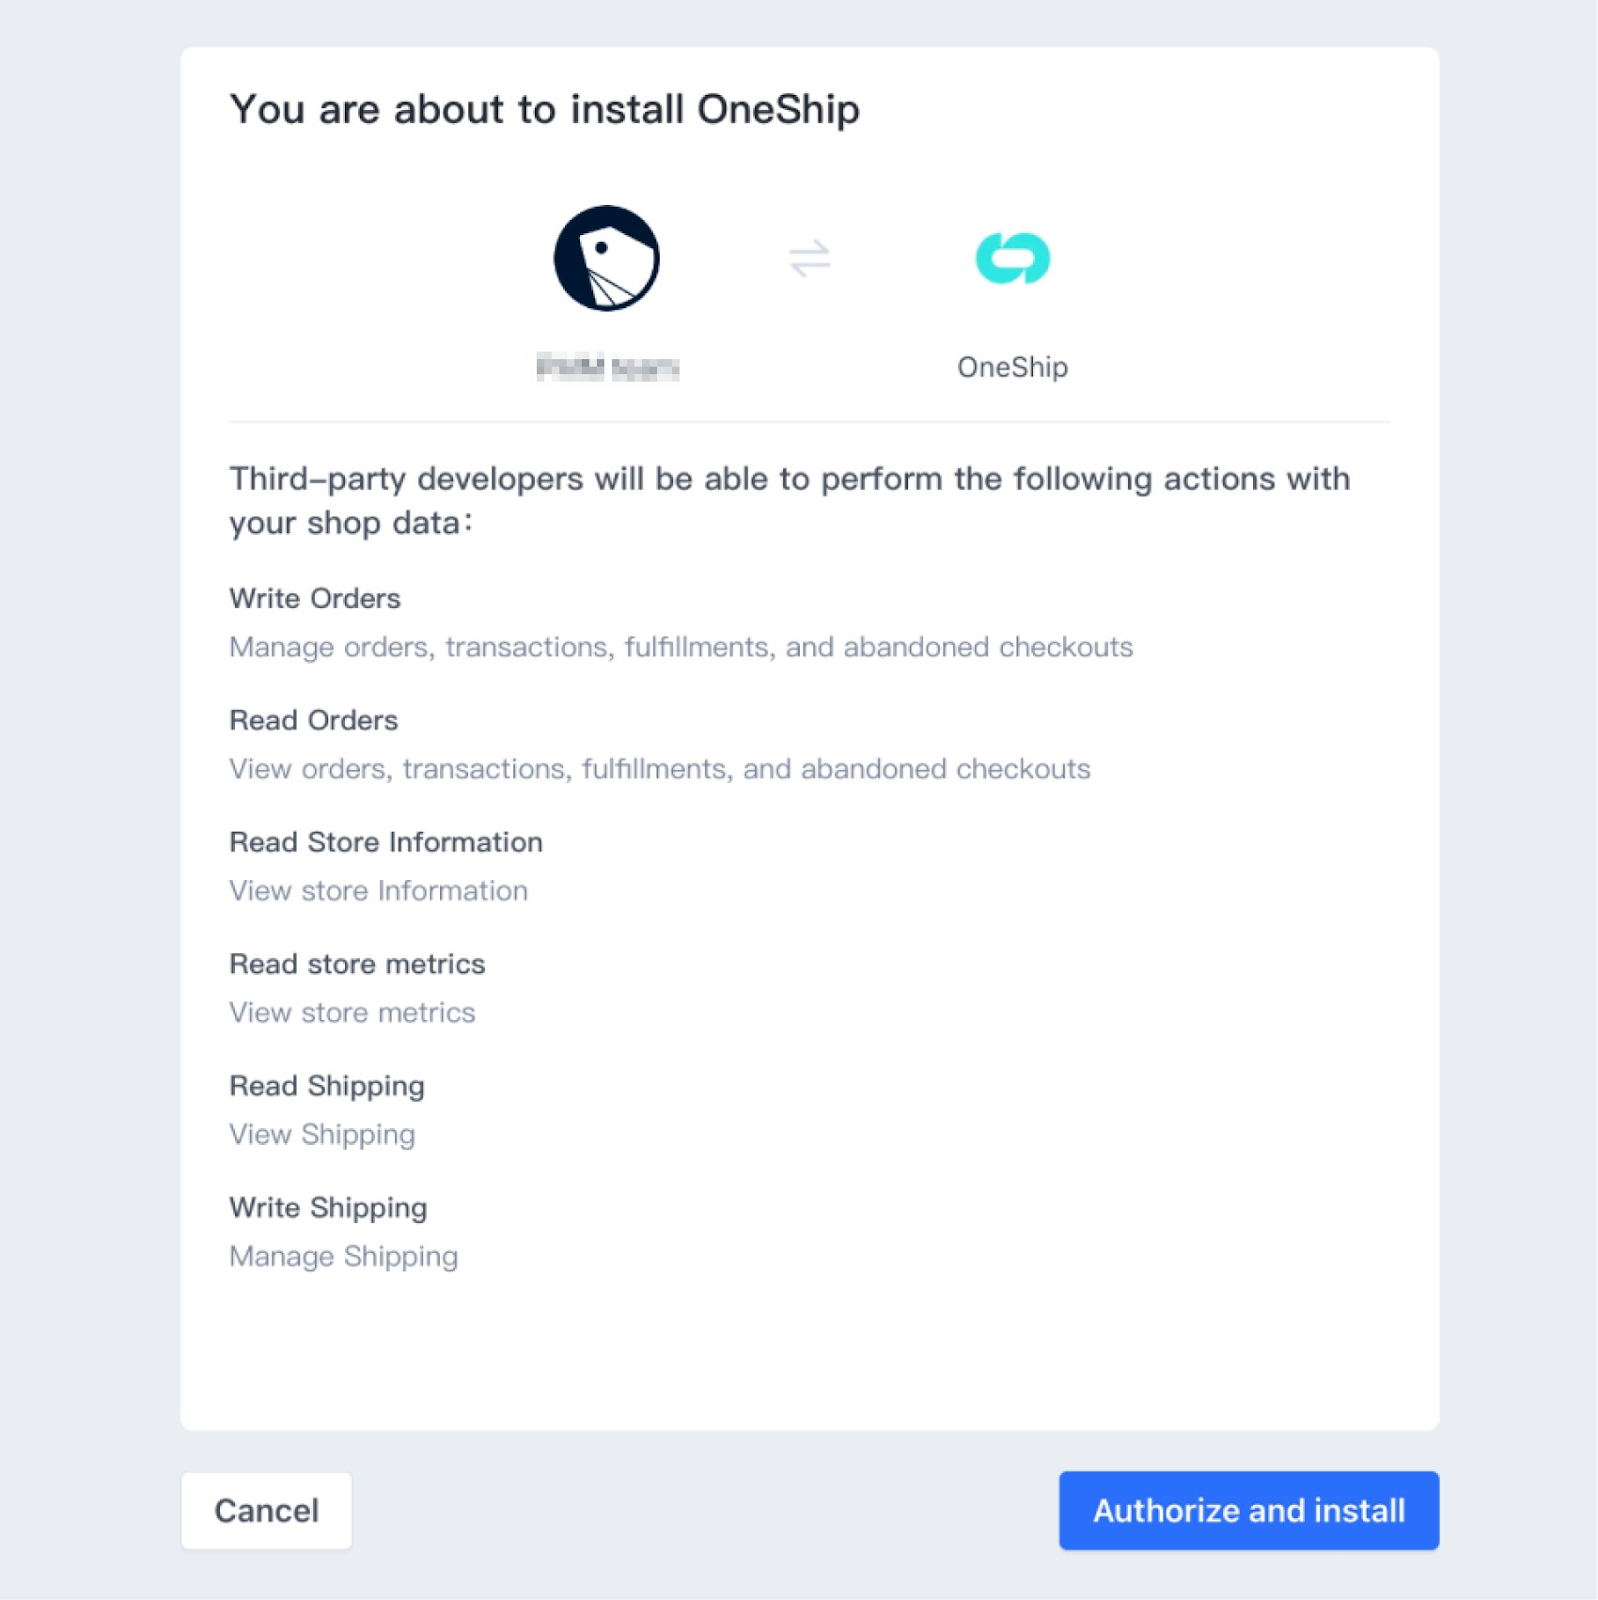Click the Read Store Information heading
Viewport: 1598px width, 1600px height.
click(x=386, y=842)
